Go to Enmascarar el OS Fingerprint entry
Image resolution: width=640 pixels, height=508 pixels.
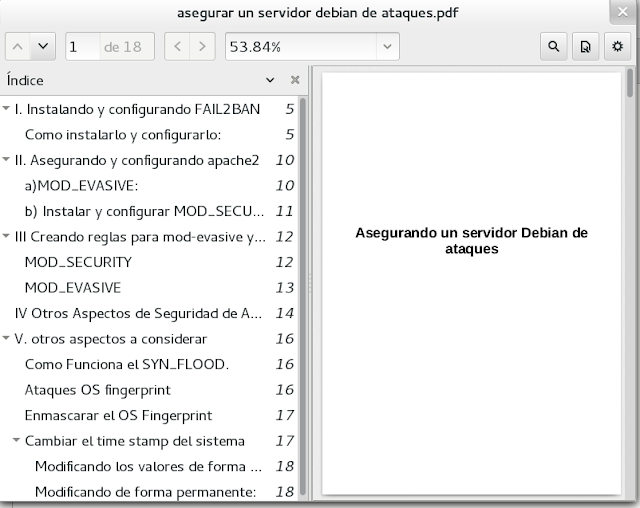pyautogui.click(x=118, y=415)
